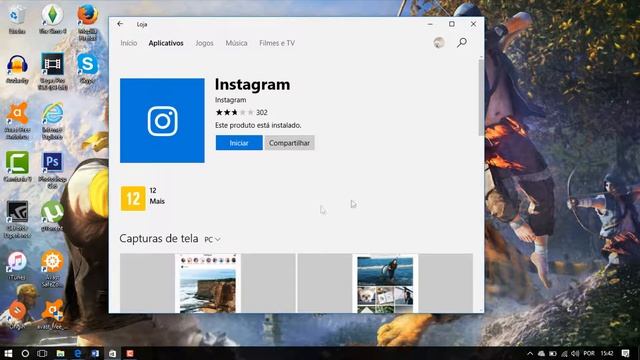Click the Compartilhar button
Screen dimensions: 640x360
click(x=289, y=143)
